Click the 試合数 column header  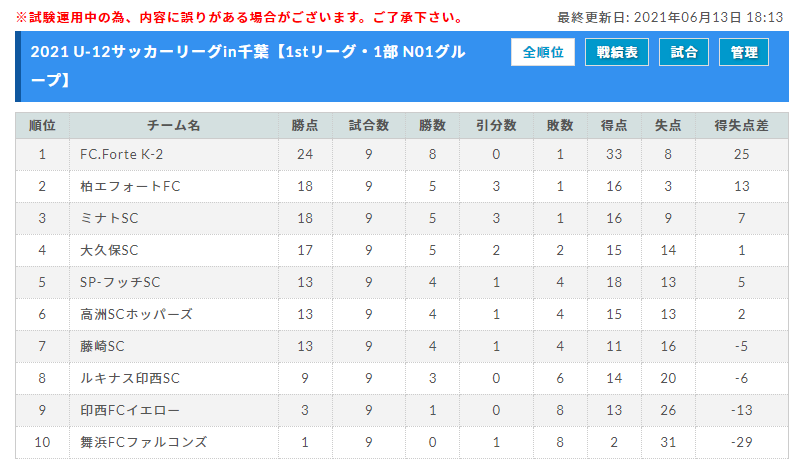[369, 125]
